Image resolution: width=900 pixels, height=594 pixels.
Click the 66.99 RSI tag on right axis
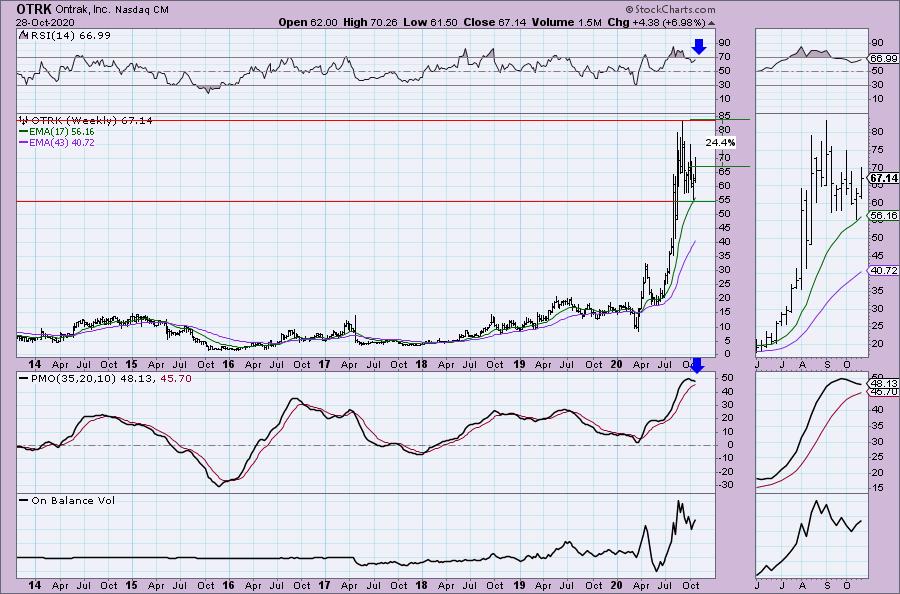883,59
